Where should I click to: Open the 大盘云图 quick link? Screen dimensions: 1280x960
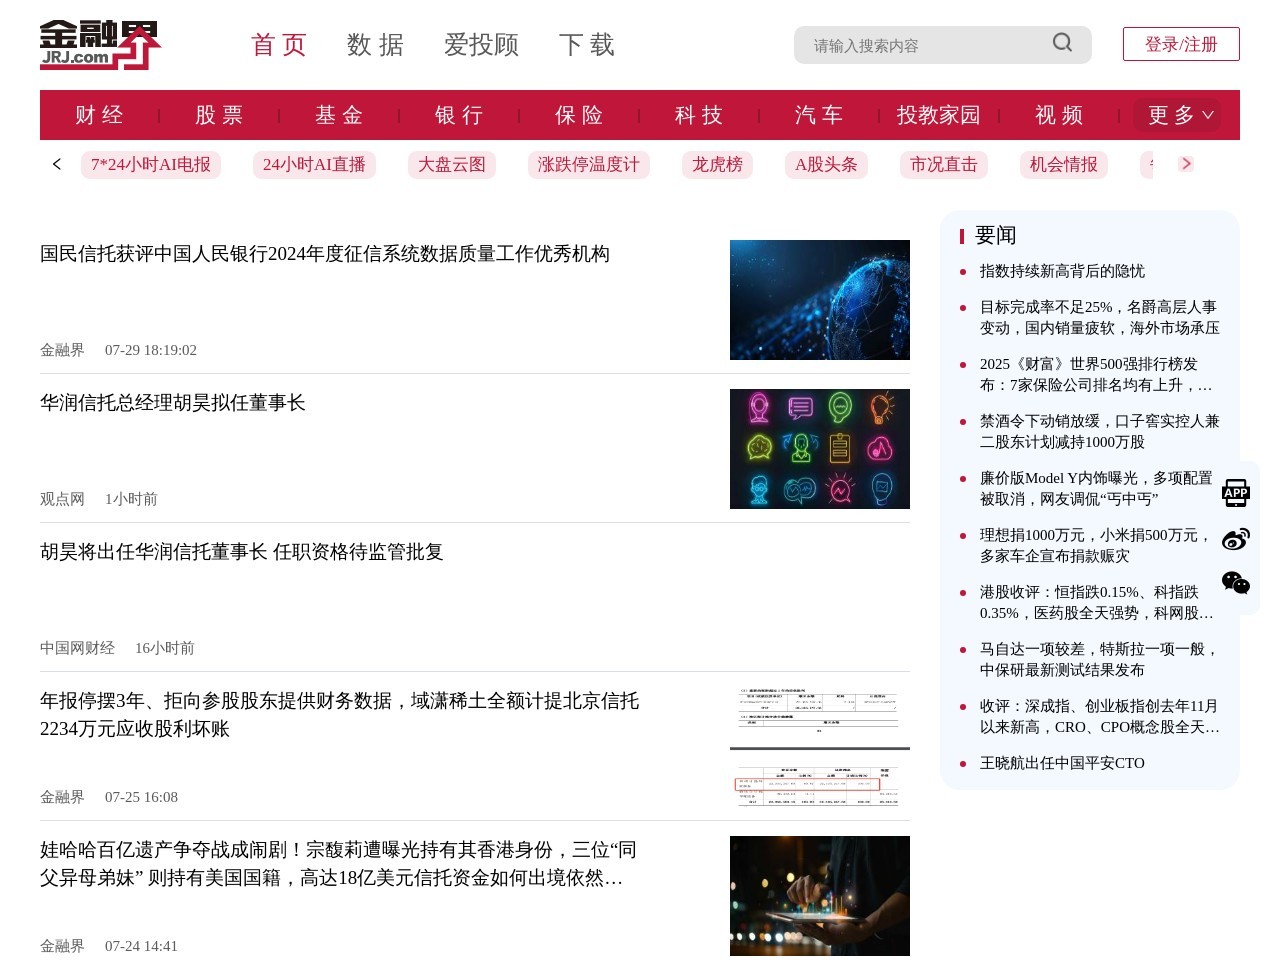(451, 164)
